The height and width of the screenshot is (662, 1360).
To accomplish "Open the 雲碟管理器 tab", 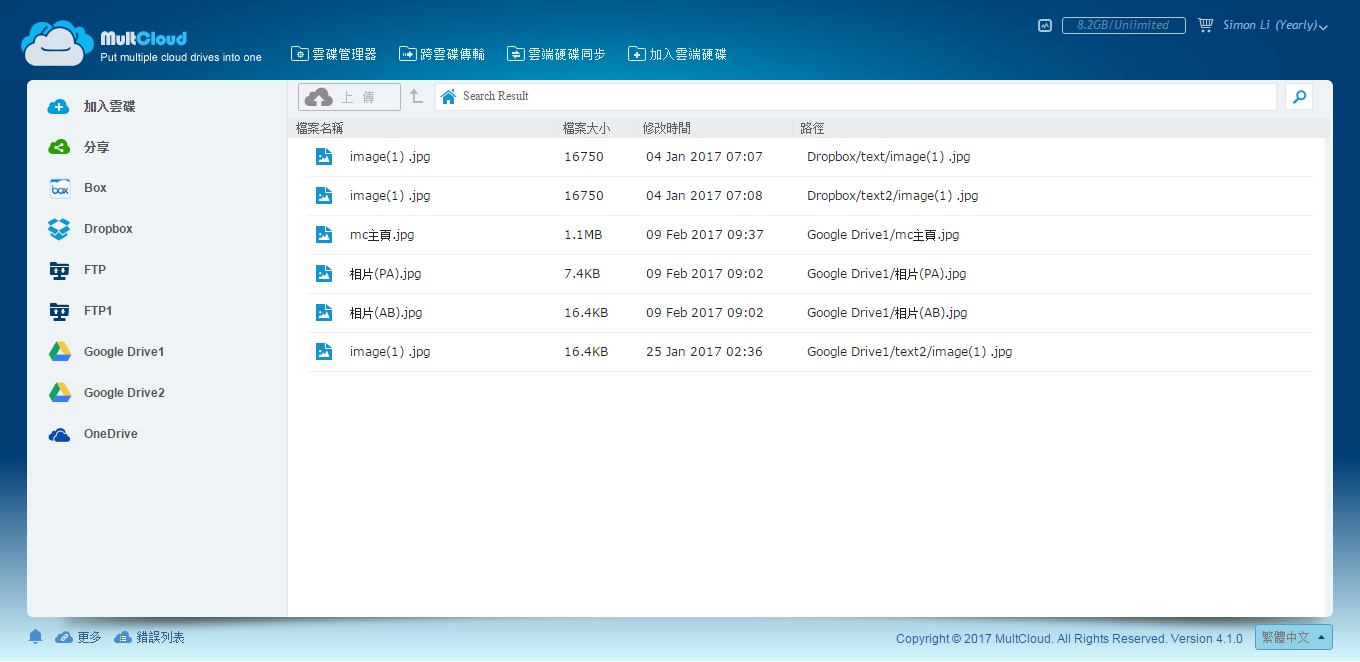I will pyautogui.click(x=333, y=54).
